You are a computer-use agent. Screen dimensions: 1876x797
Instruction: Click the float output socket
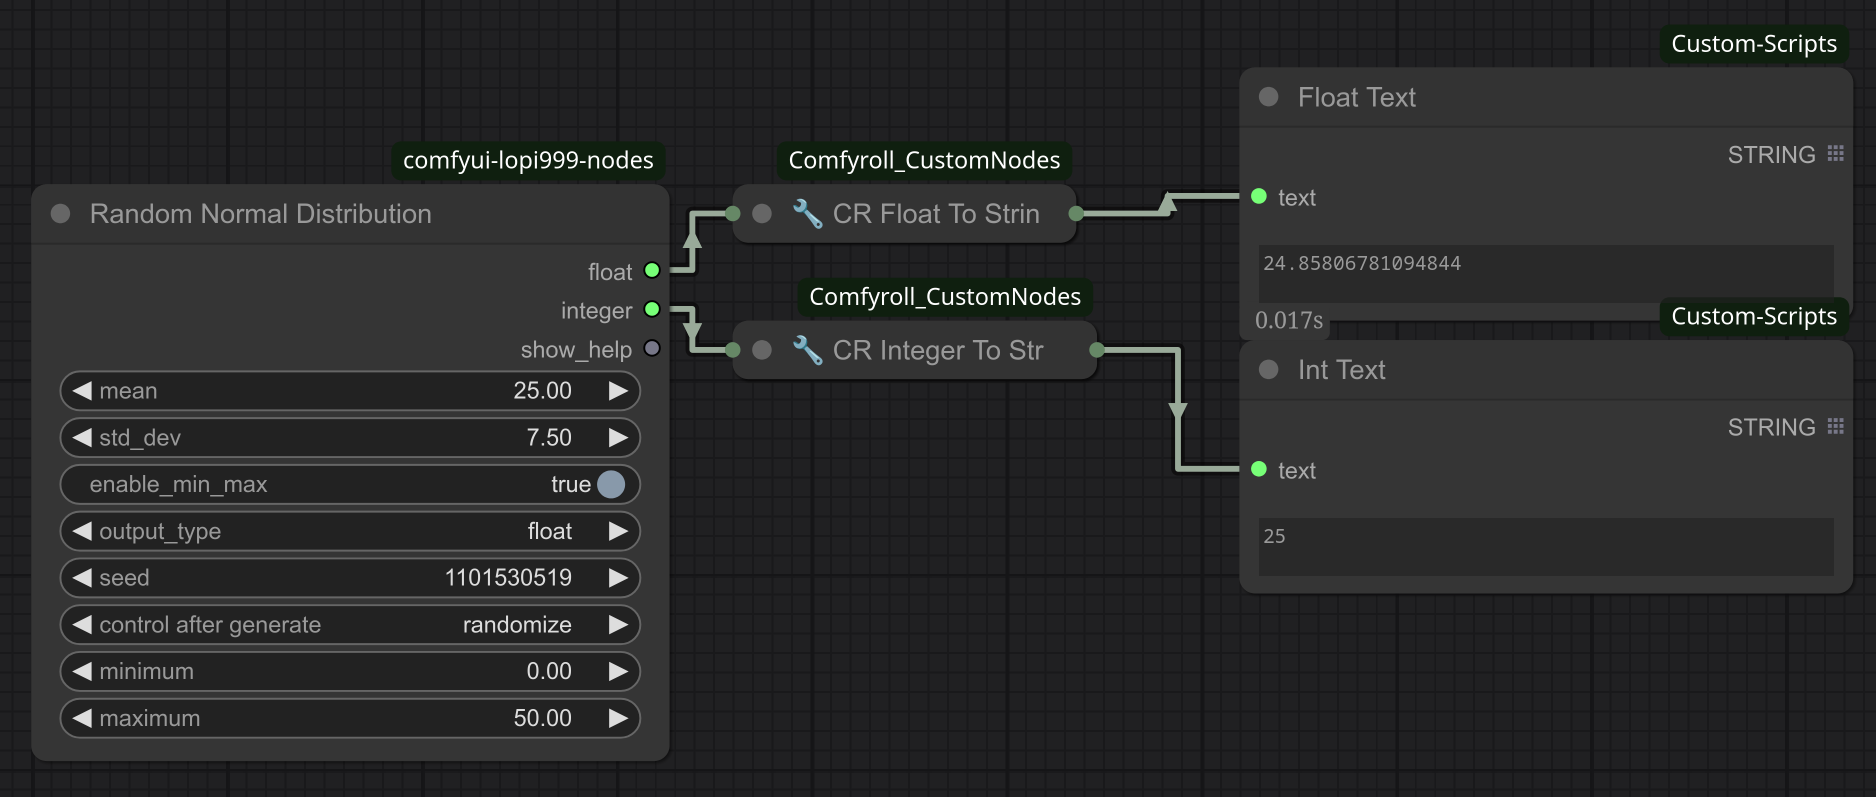tap(652, 270)
